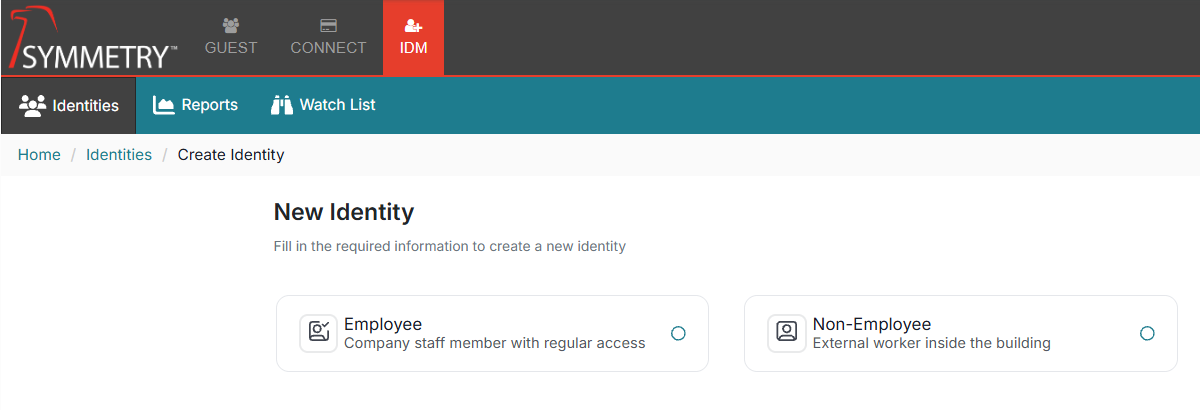
Task: Click the IDM add-person icon
Action: click(413, 26)
